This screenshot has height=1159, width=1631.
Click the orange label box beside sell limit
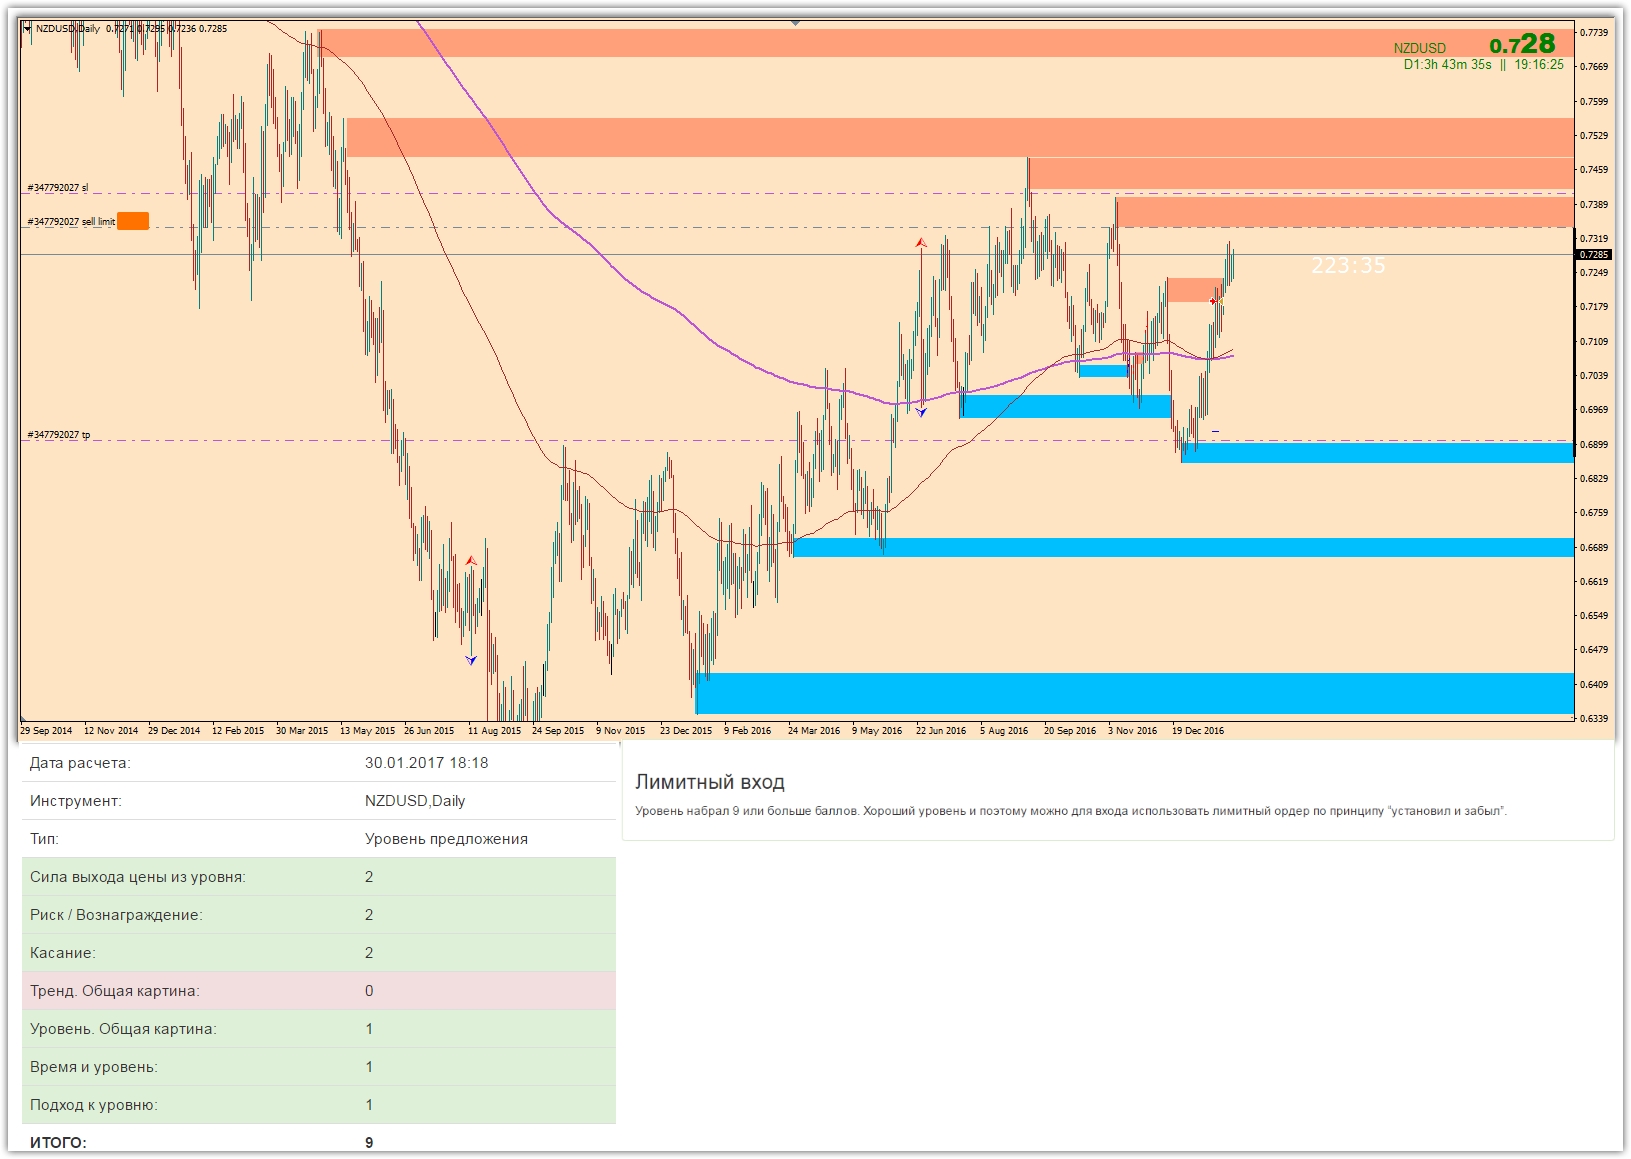pos(133,221)
